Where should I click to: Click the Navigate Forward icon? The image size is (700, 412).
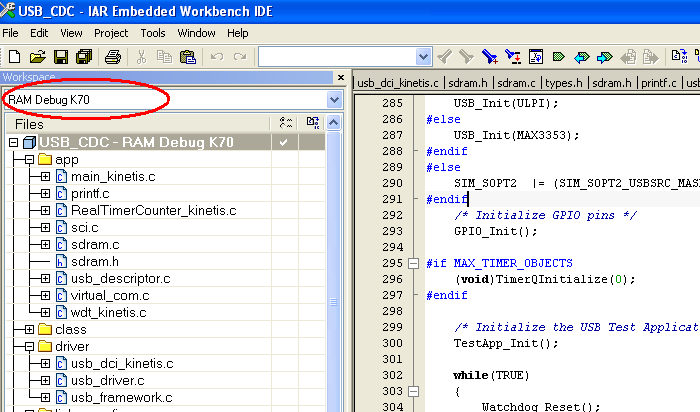pyautogui.click(x=651, y=57)
